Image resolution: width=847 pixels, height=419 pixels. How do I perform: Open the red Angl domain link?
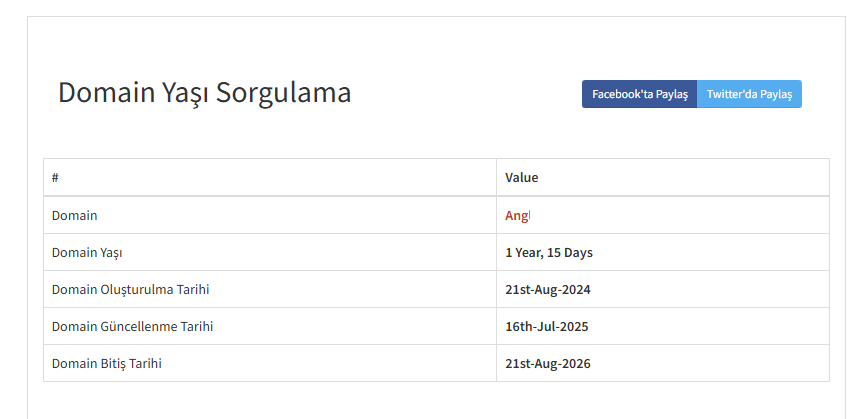coord(517,215)
